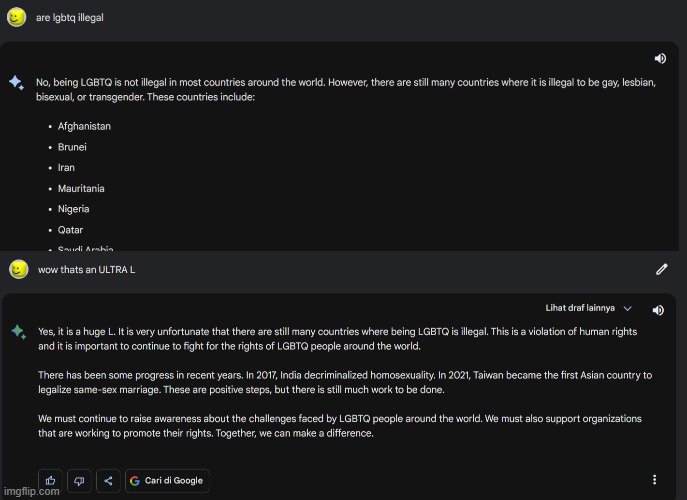Open the three-dot more options menu

coord(655,481)
